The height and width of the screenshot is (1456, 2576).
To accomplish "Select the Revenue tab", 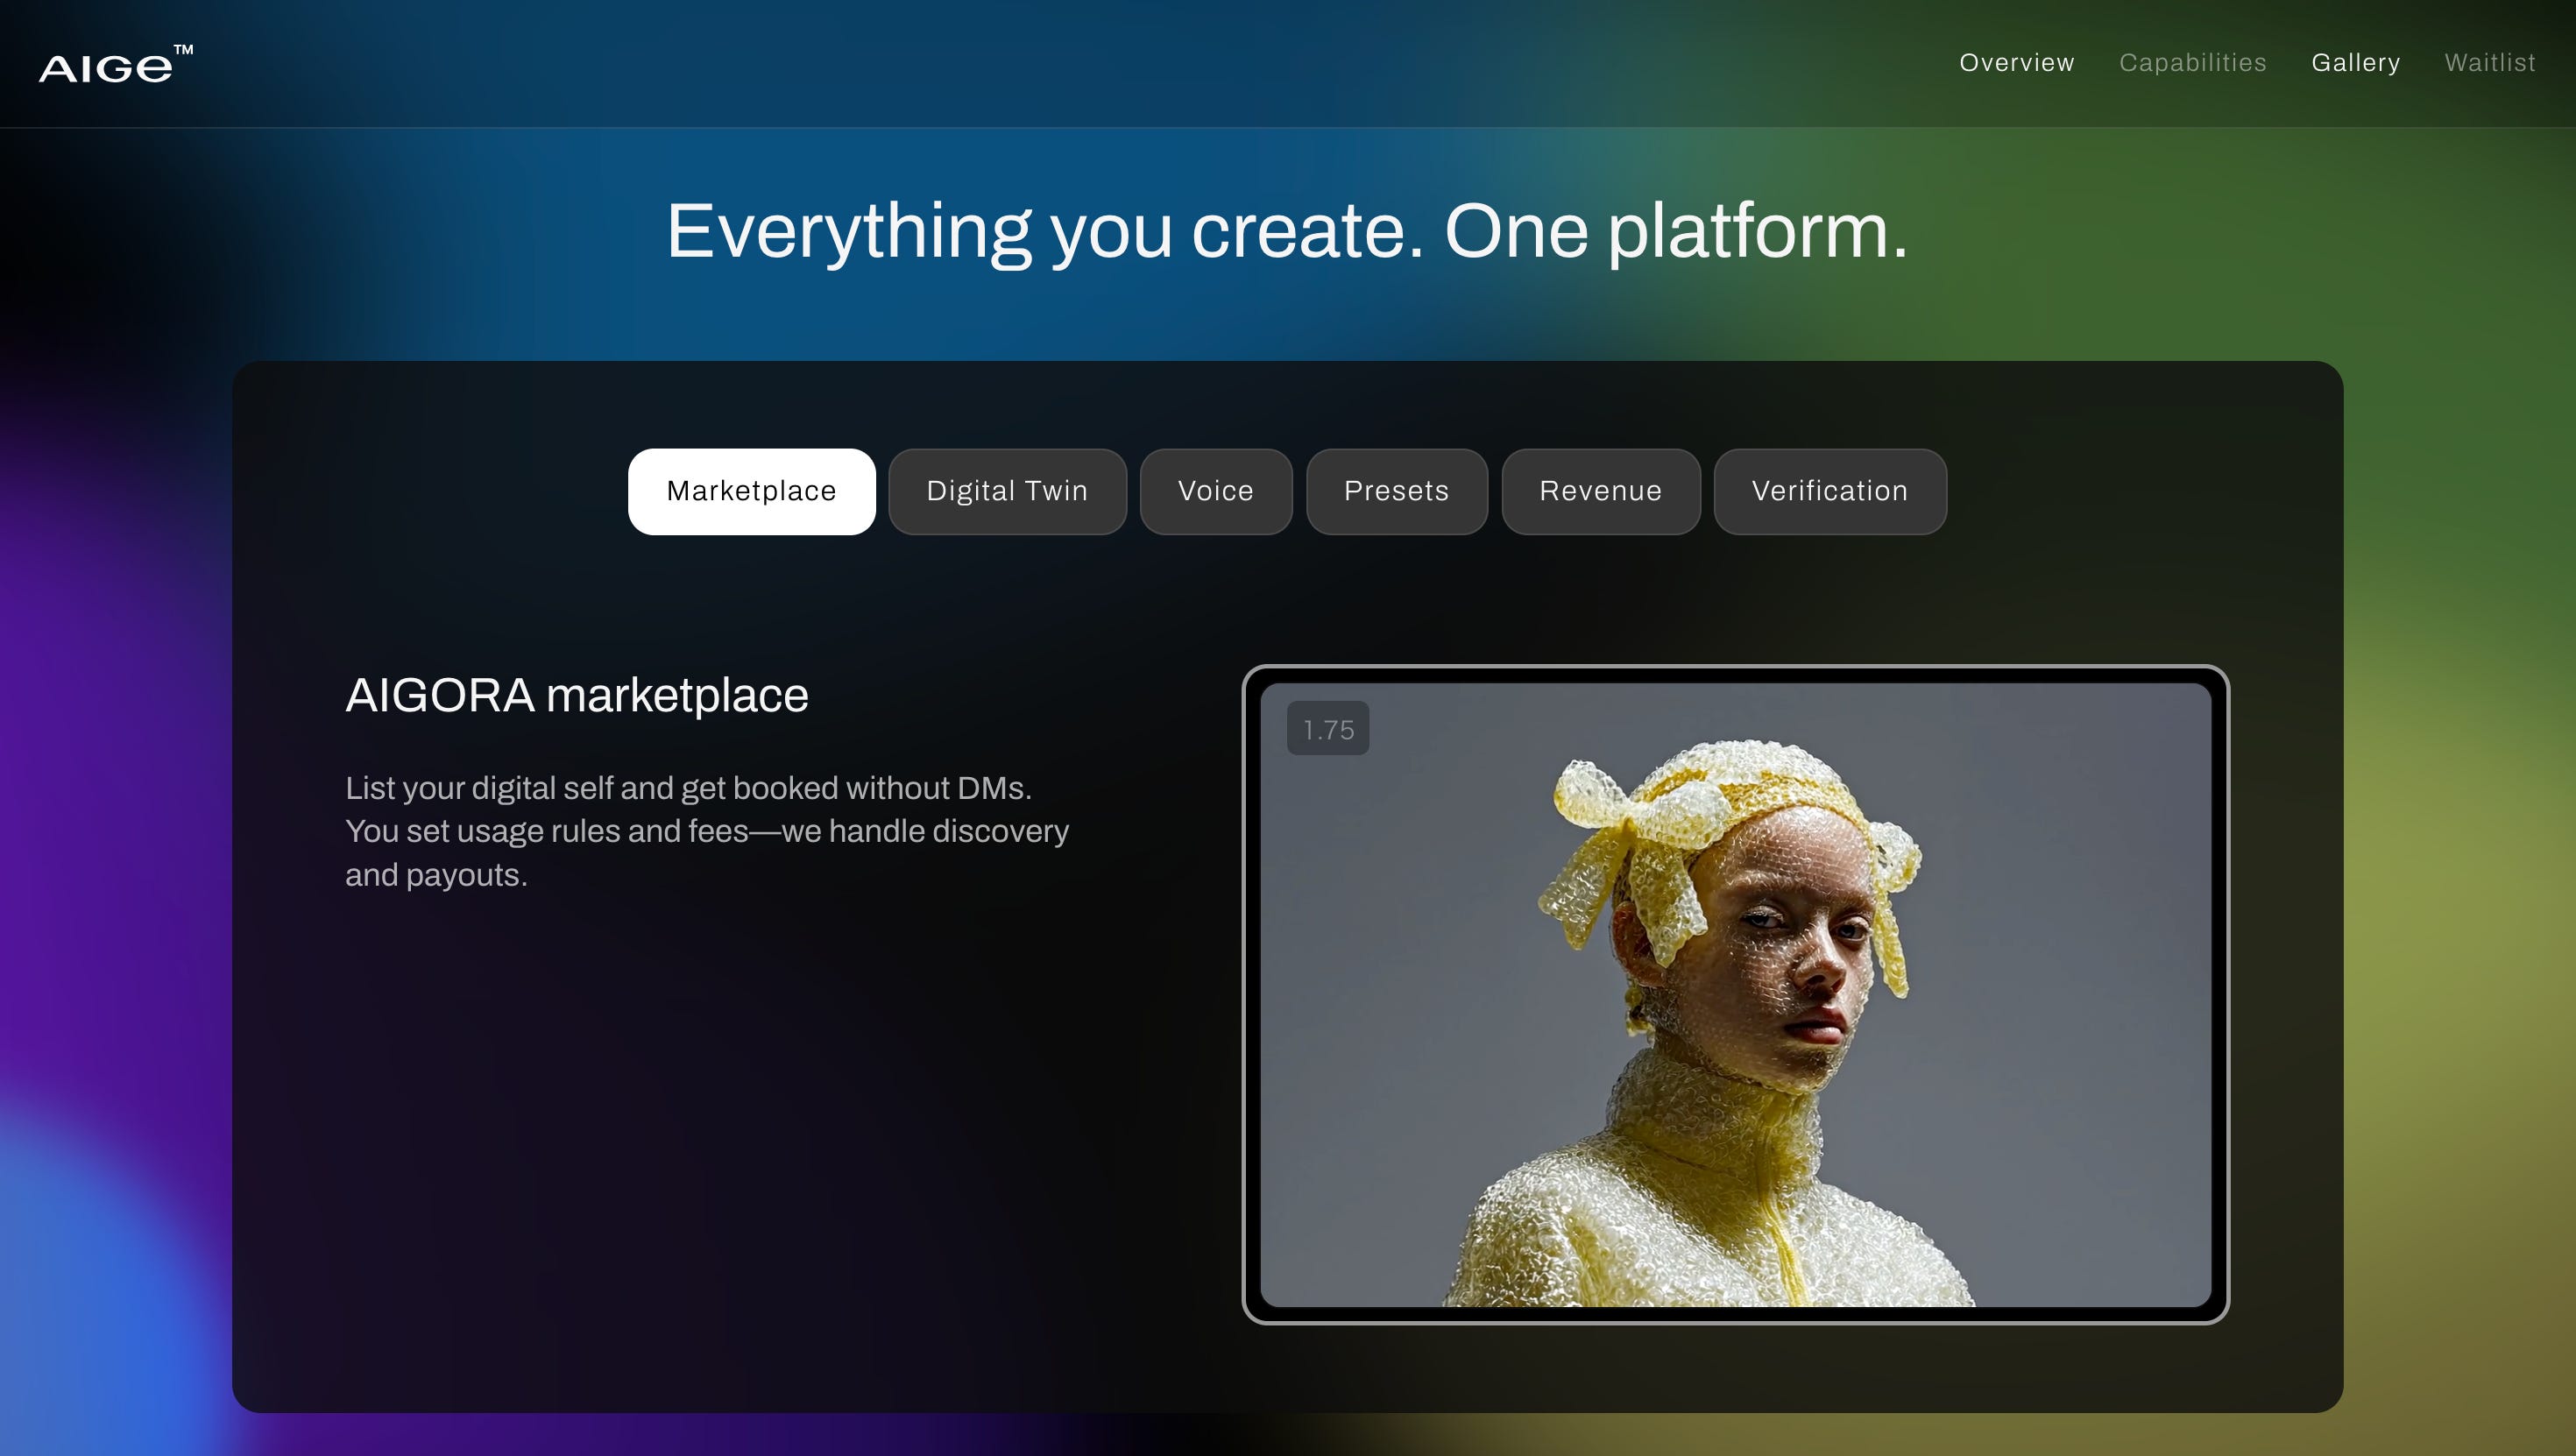I will (1600, 491).
